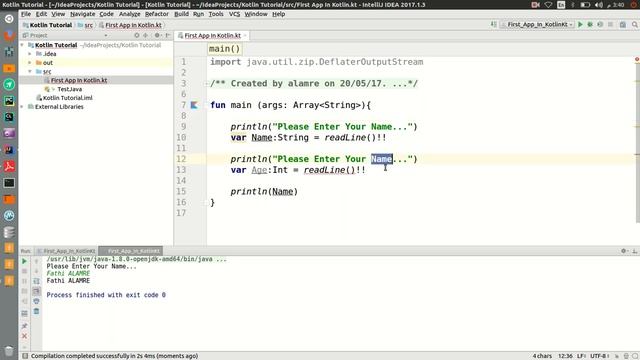
Task: Close the First App In Kotlin.kt tab
Action: (245, 36)
